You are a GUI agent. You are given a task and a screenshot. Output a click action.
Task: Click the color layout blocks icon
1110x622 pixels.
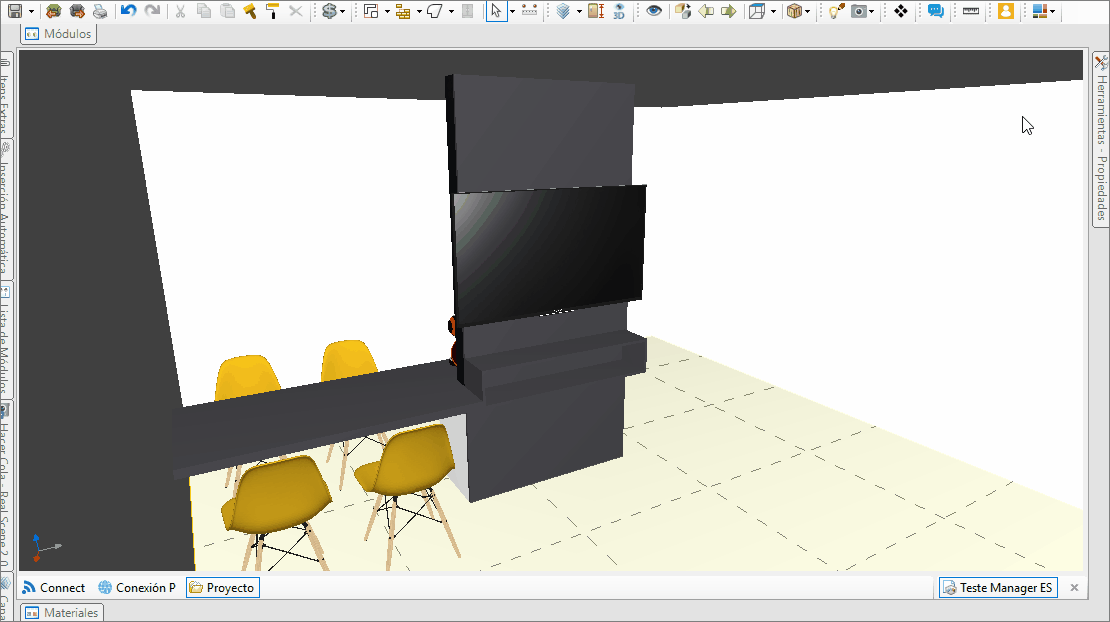pos(1039,11)
